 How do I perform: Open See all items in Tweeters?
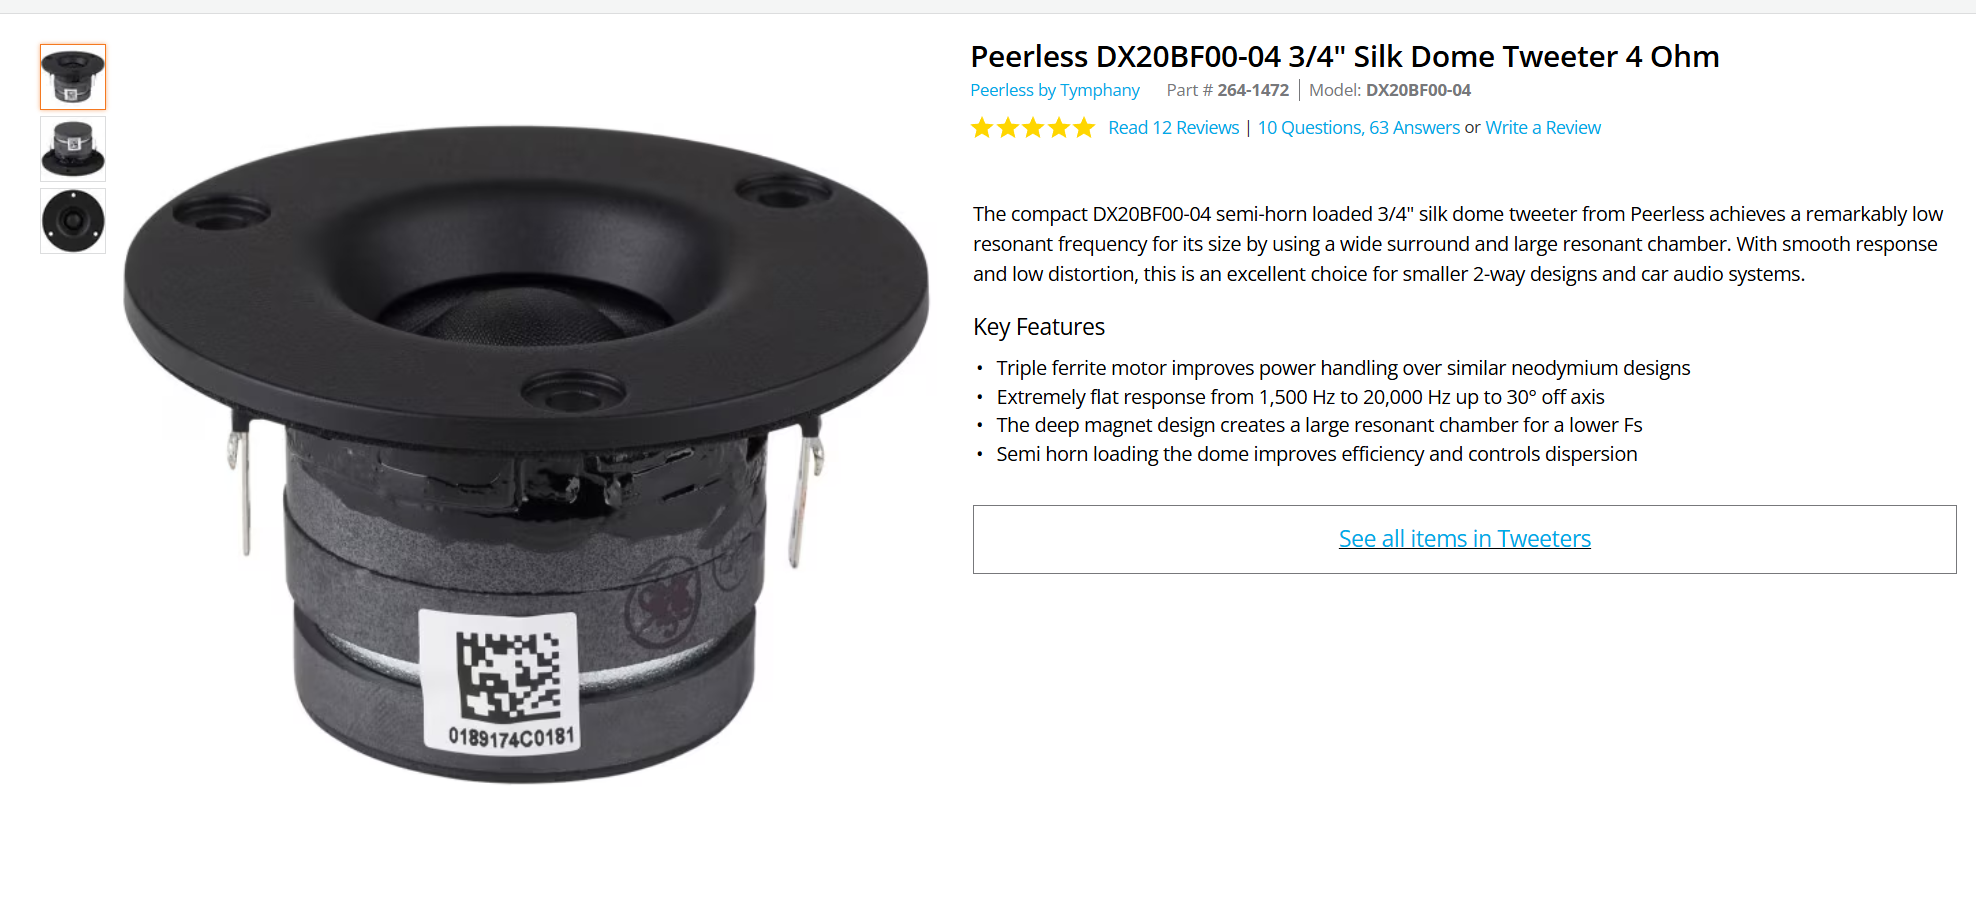pyautogui.click(x=1464, y=539)
